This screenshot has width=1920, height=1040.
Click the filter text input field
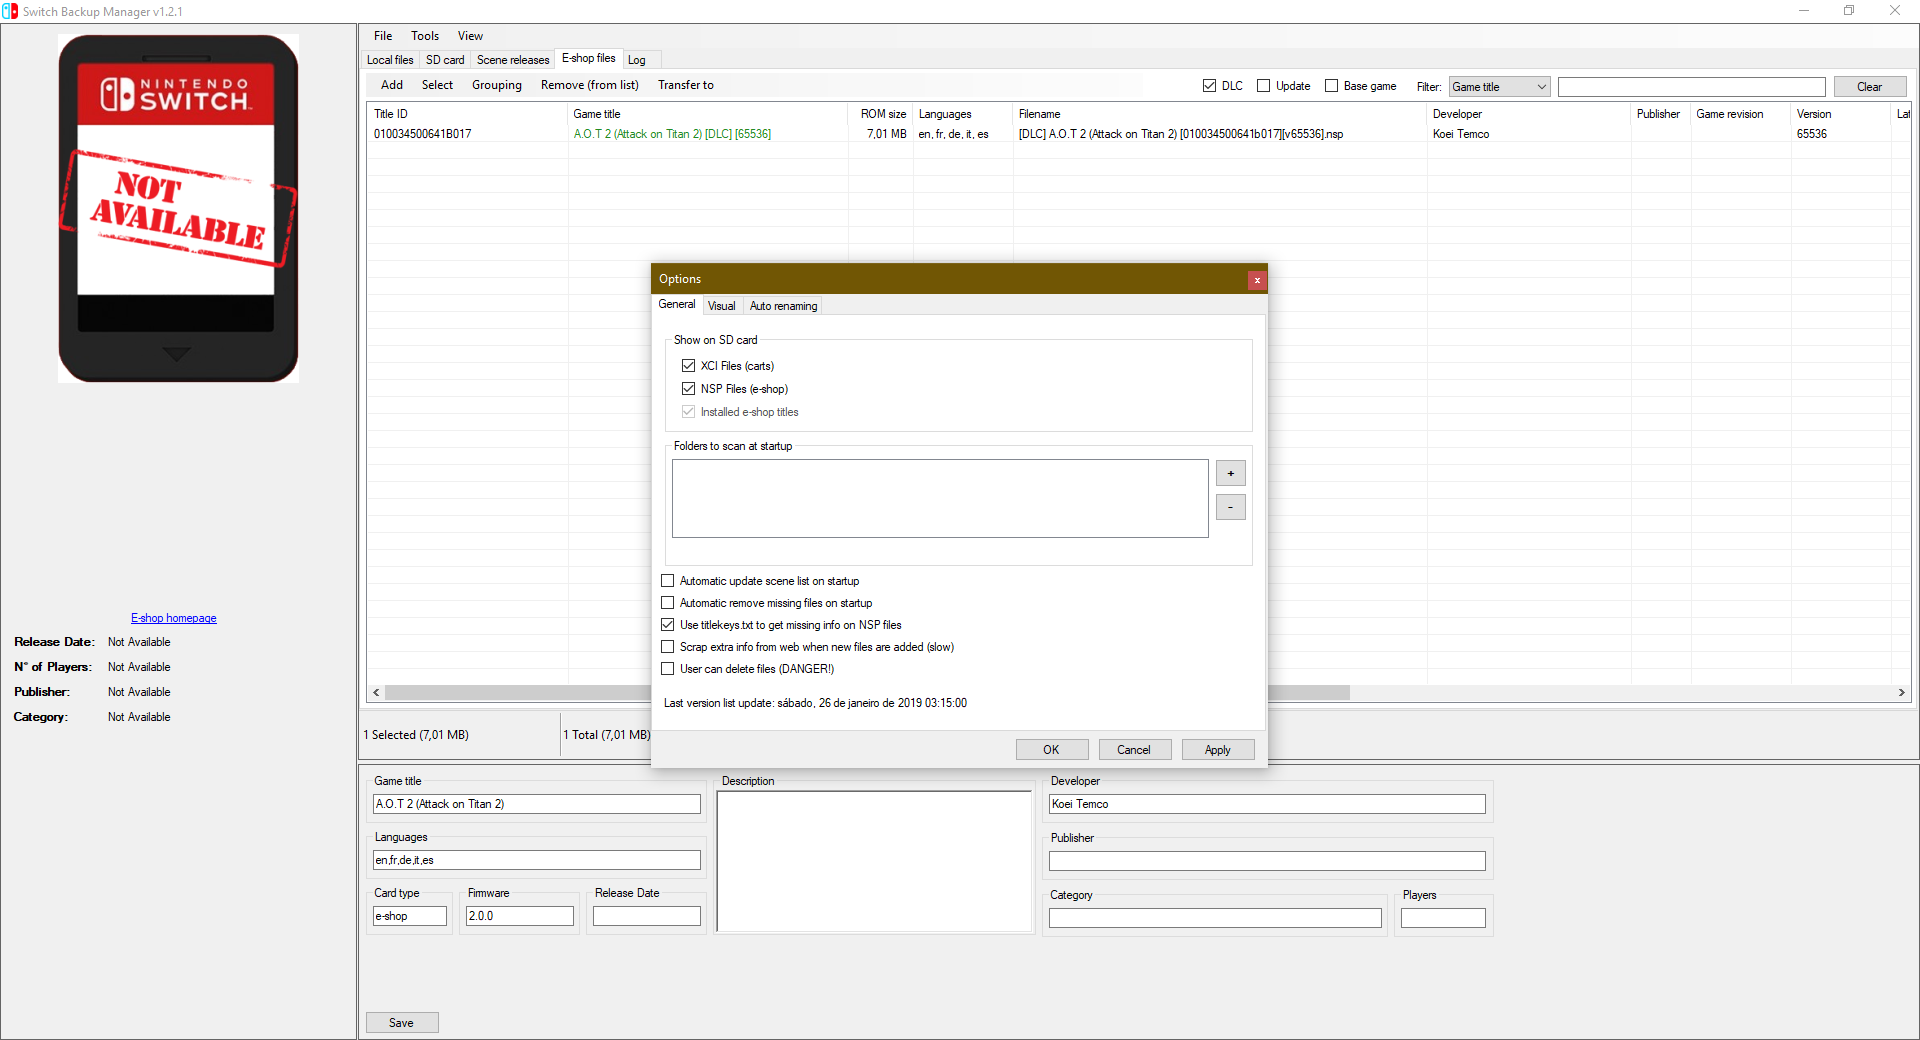(x=1692, y=87)
